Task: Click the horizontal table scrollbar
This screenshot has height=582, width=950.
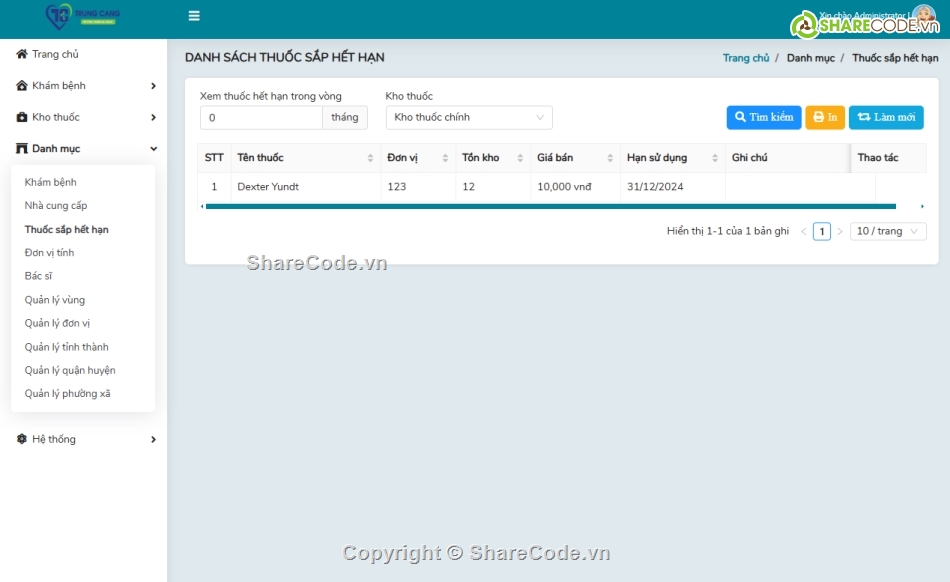Action: 551,207
